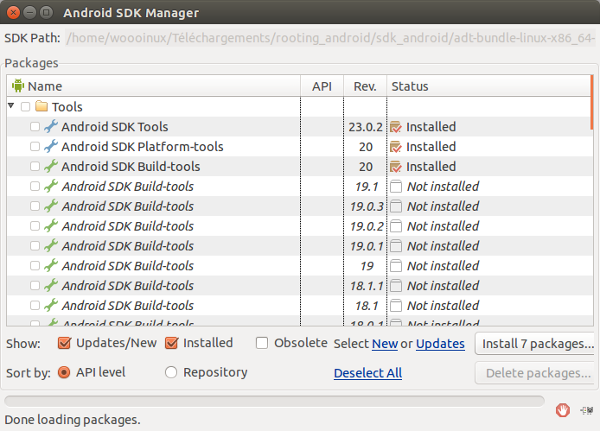600x431 pixels.
Task: Click the red stop hand icon
Action: point(562,411)
